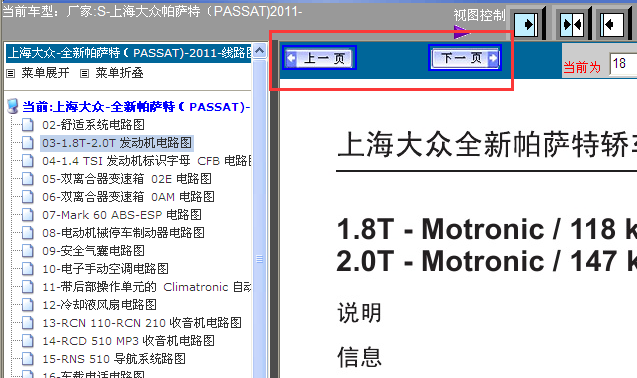Click the 信息 text in document
Viewport: 637px width, 378px height.
click(360, 357)
